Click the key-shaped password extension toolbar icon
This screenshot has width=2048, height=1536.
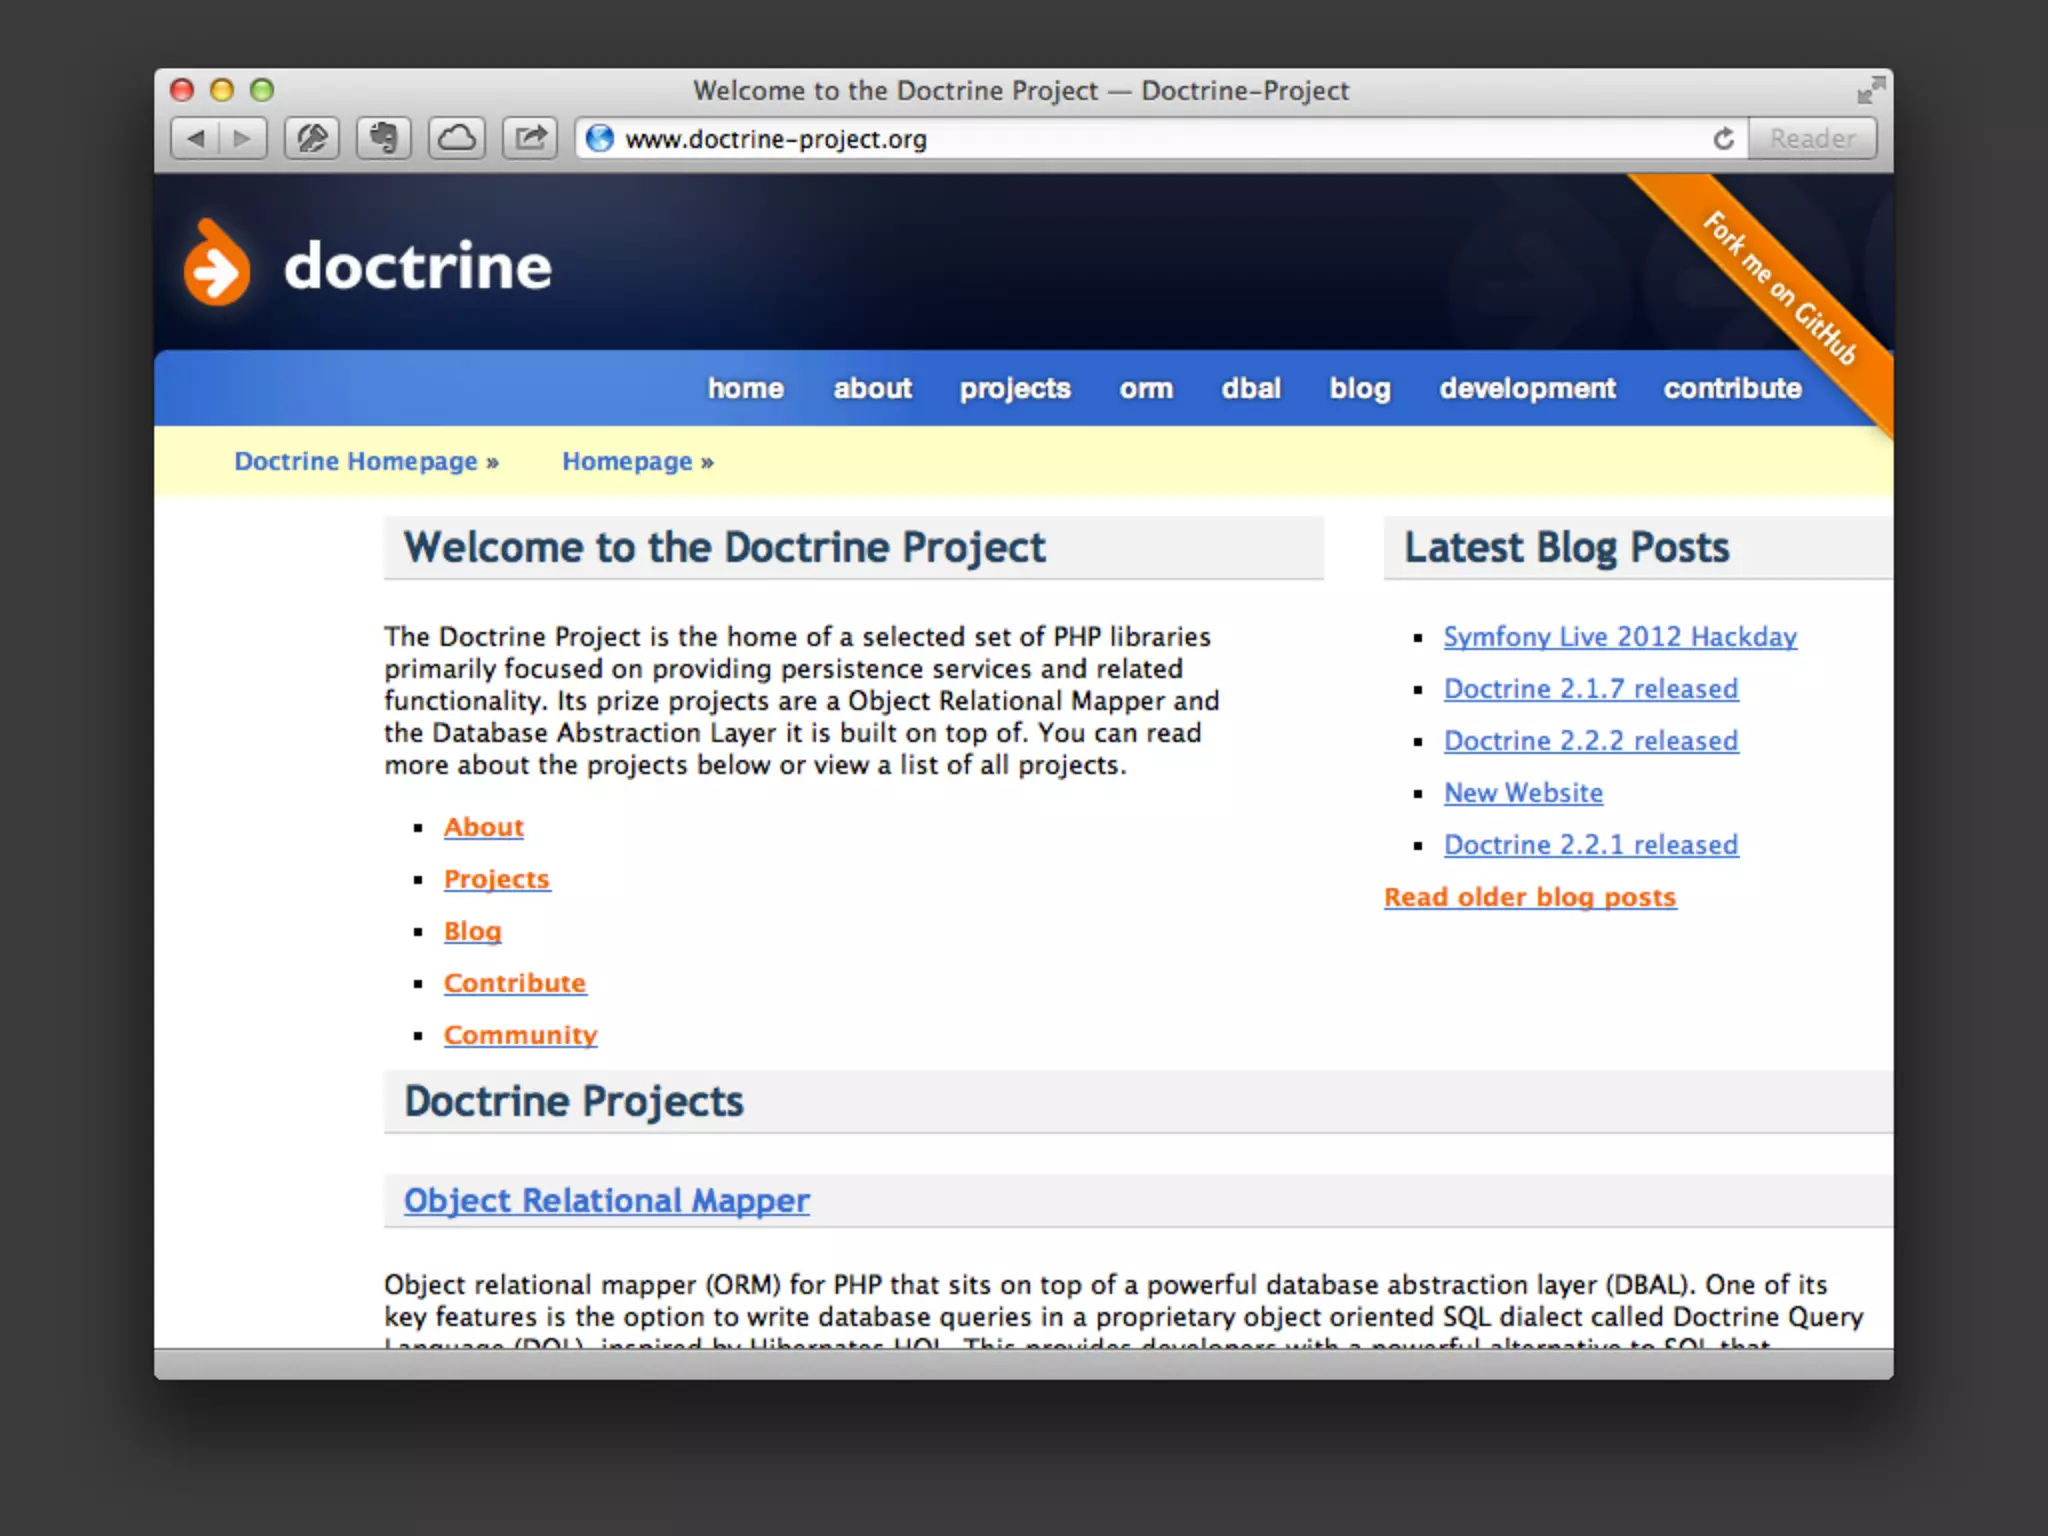tap(312, 138)
